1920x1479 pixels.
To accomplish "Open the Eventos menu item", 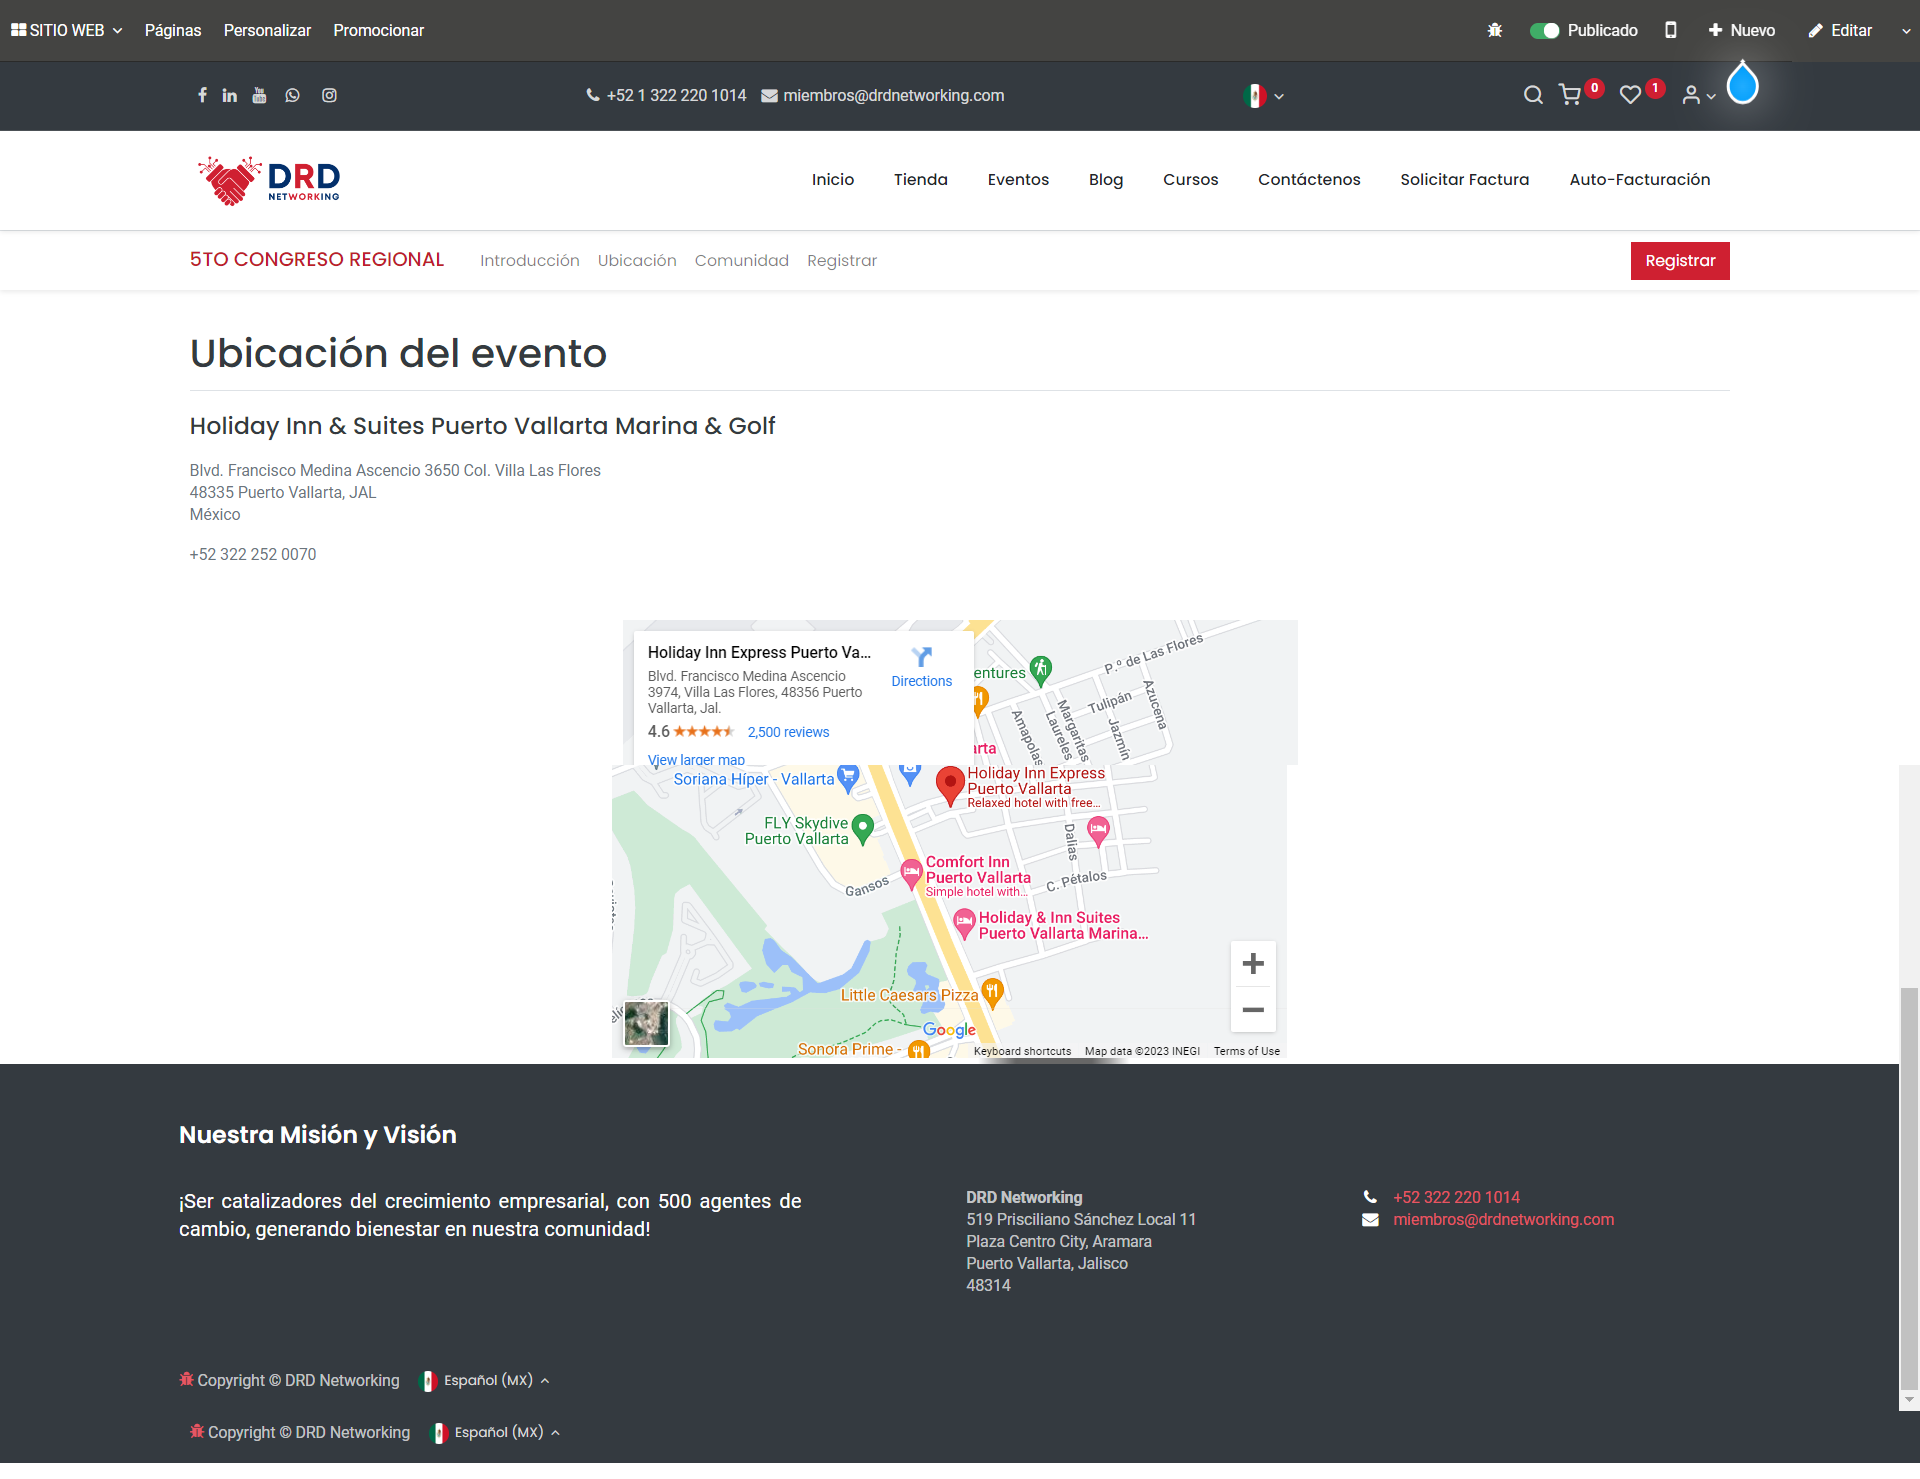I will [1018, 180].
